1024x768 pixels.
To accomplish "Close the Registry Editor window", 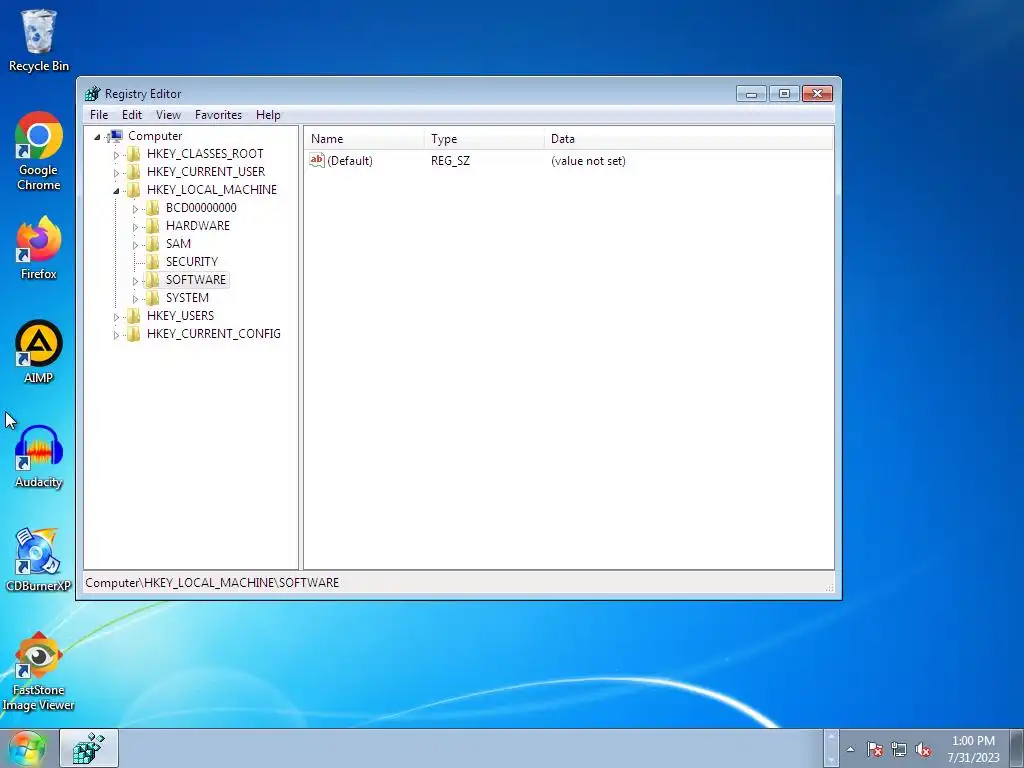I will (817, 93).
